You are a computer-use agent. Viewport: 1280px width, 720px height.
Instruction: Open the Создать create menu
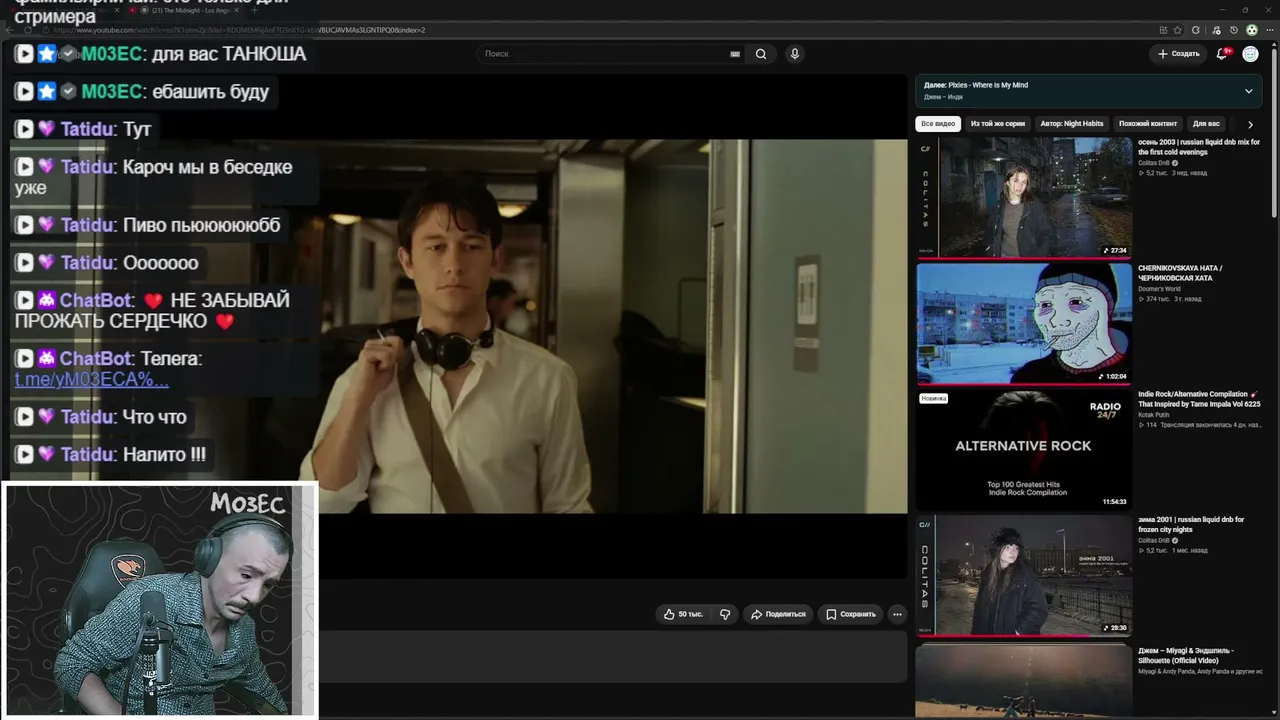(1178, 54)
